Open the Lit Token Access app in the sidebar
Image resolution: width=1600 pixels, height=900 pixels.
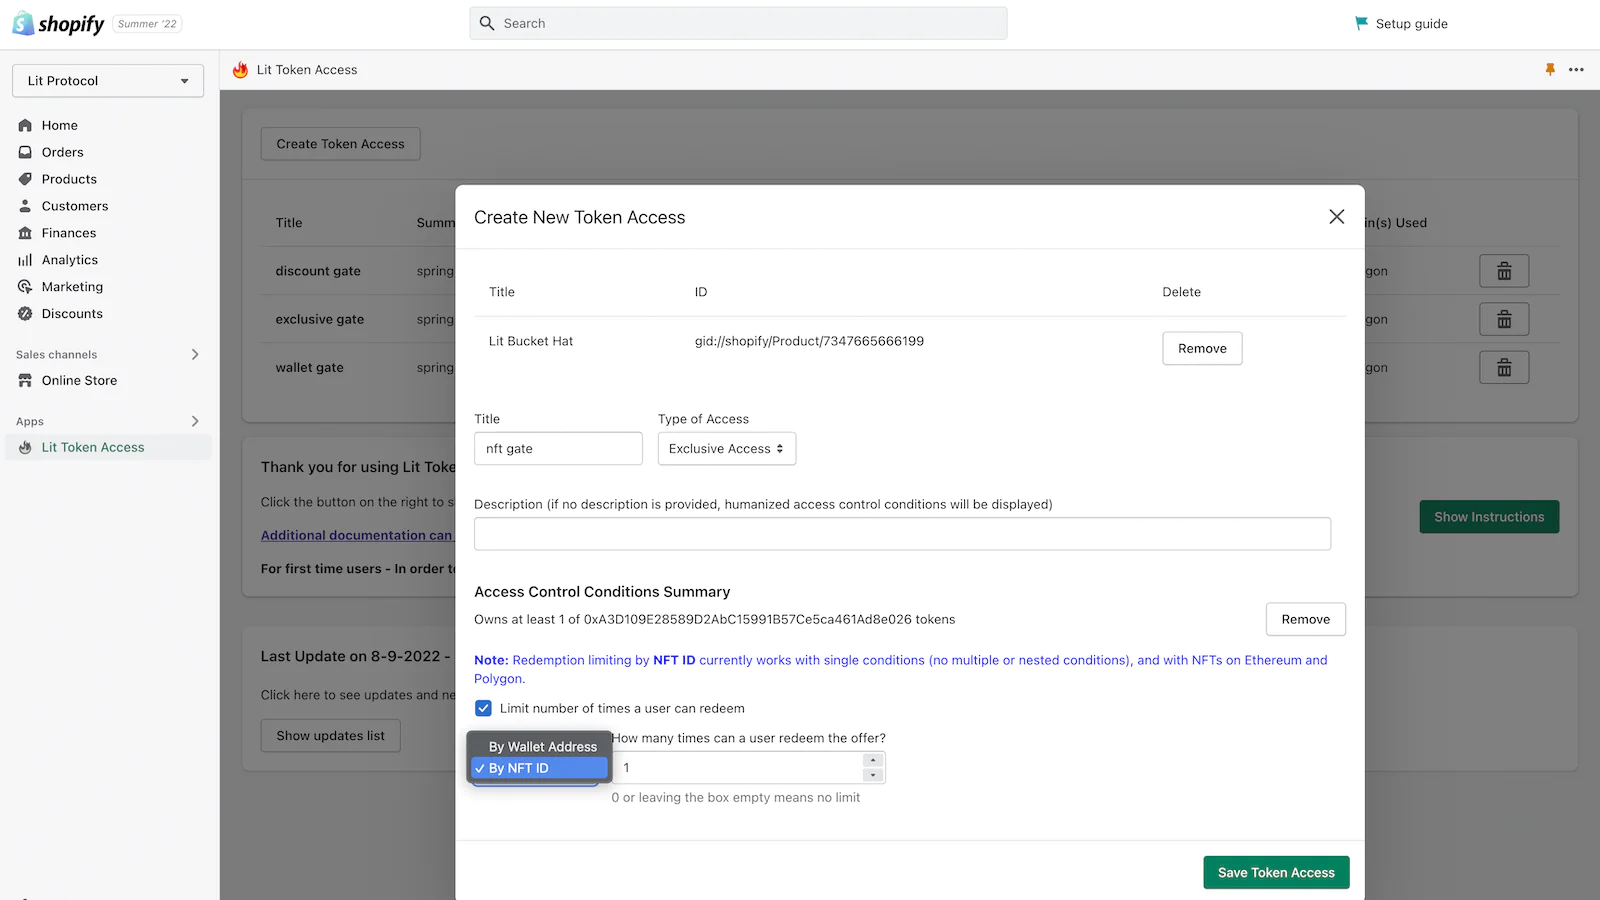pos(92,447)
